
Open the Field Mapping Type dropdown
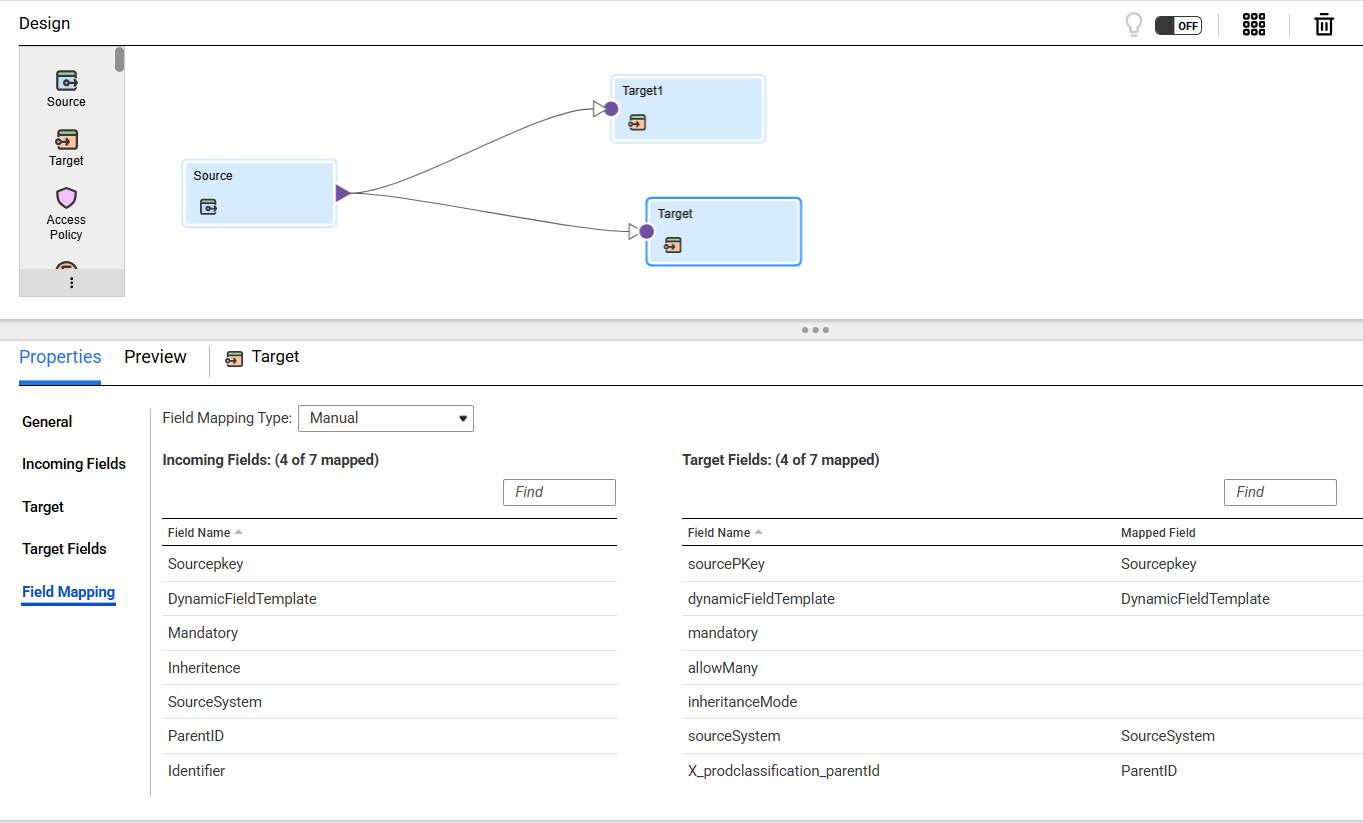pyautogui.click(x=386, y=418)
